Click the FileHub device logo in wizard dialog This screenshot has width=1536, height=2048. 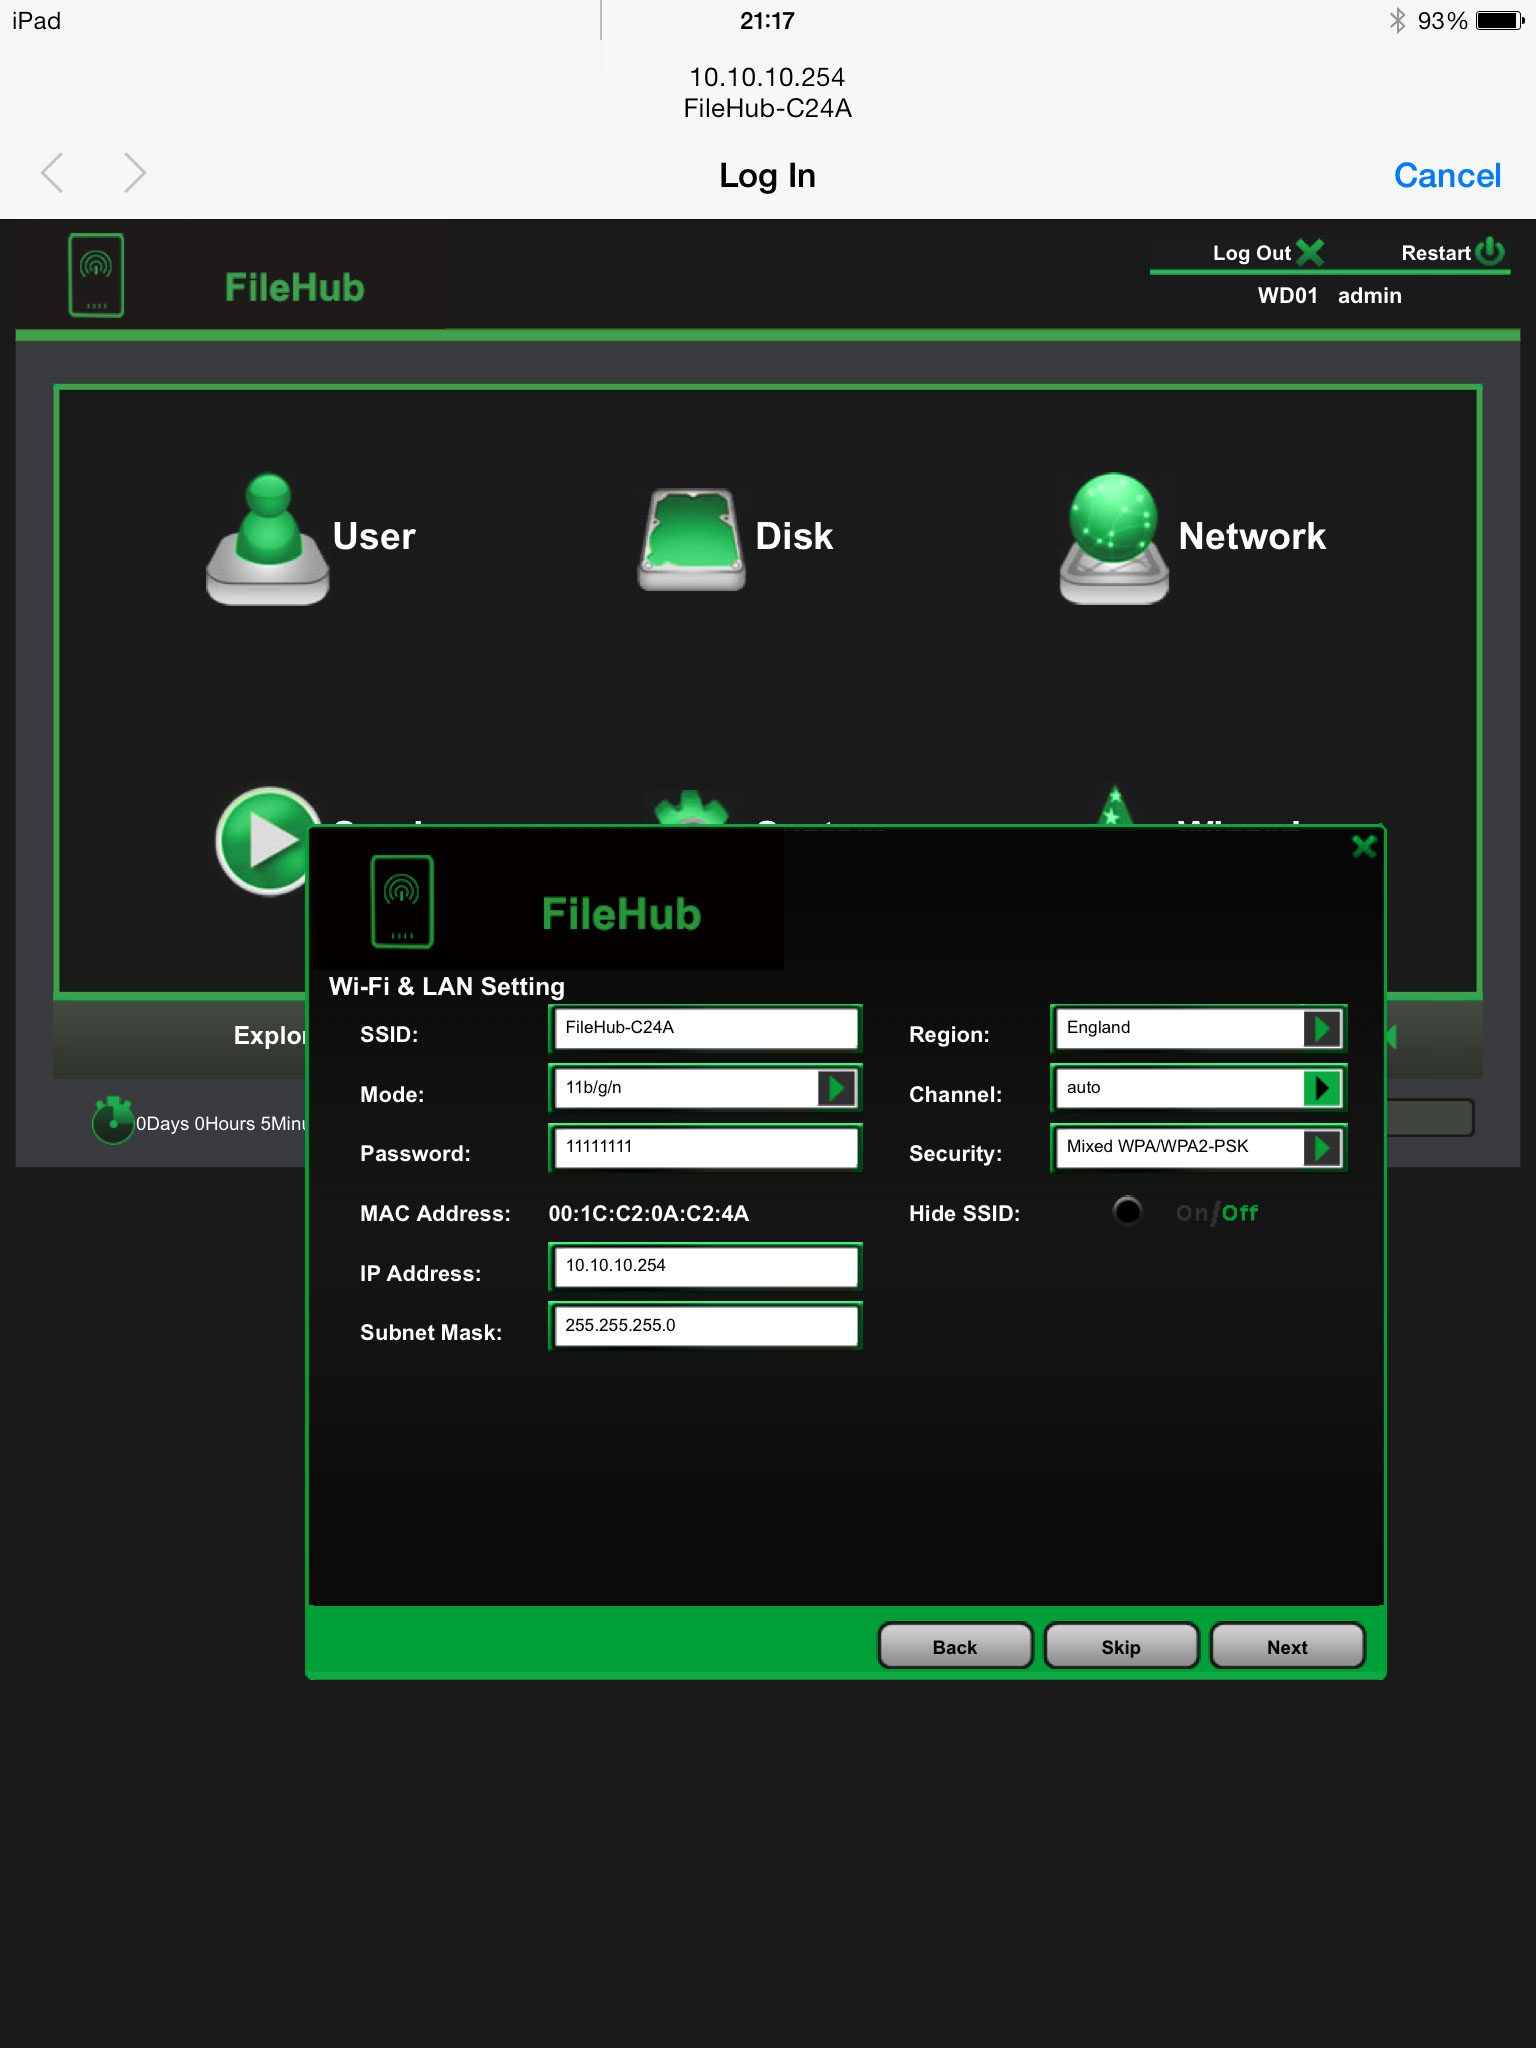tap(402, 902)
